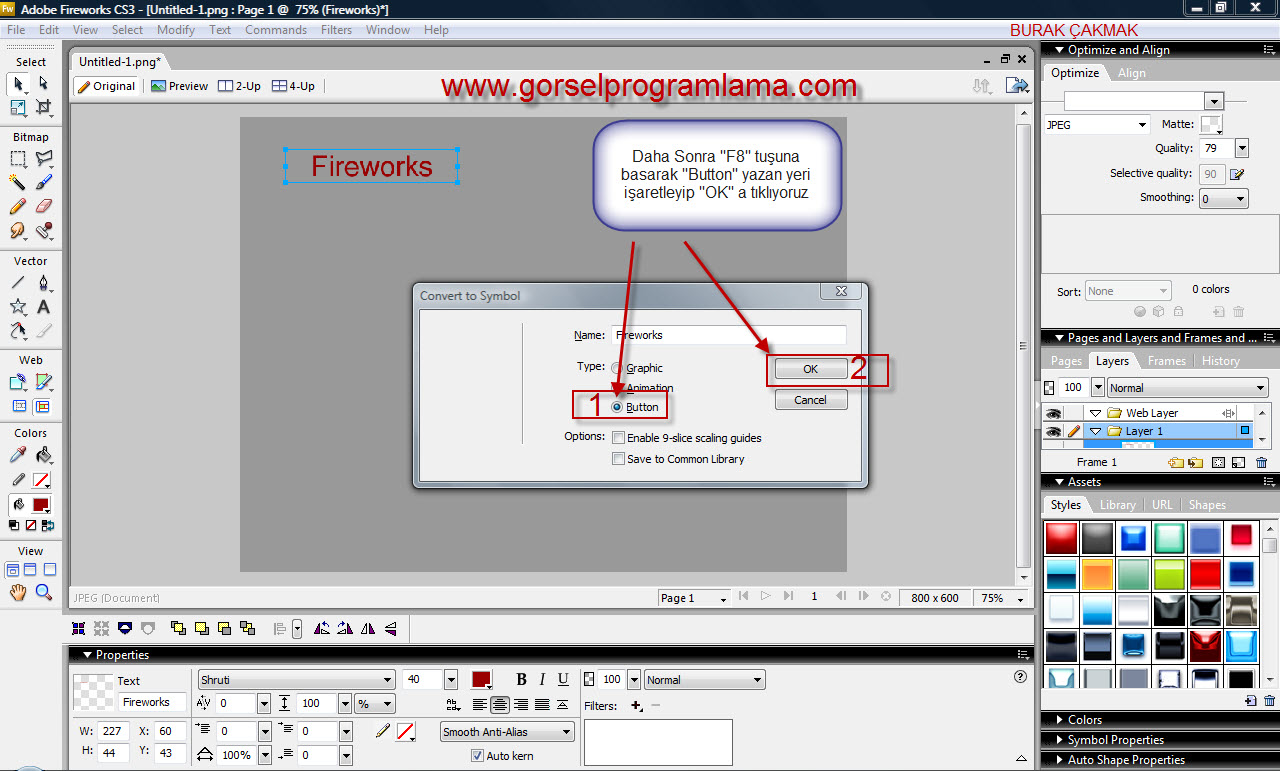Select the Hand tool
The width and height of the screenshot is (1280, 771).
tap(18, 592)
